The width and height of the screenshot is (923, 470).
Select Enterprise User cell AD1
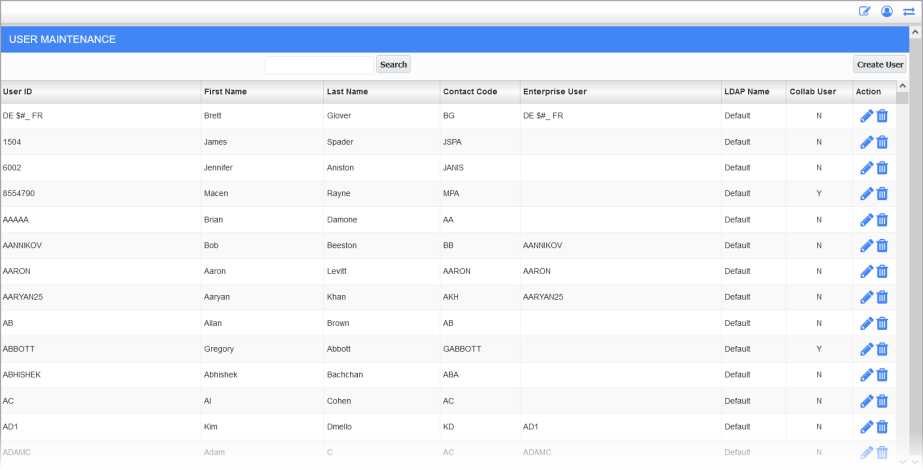point(530,426)
